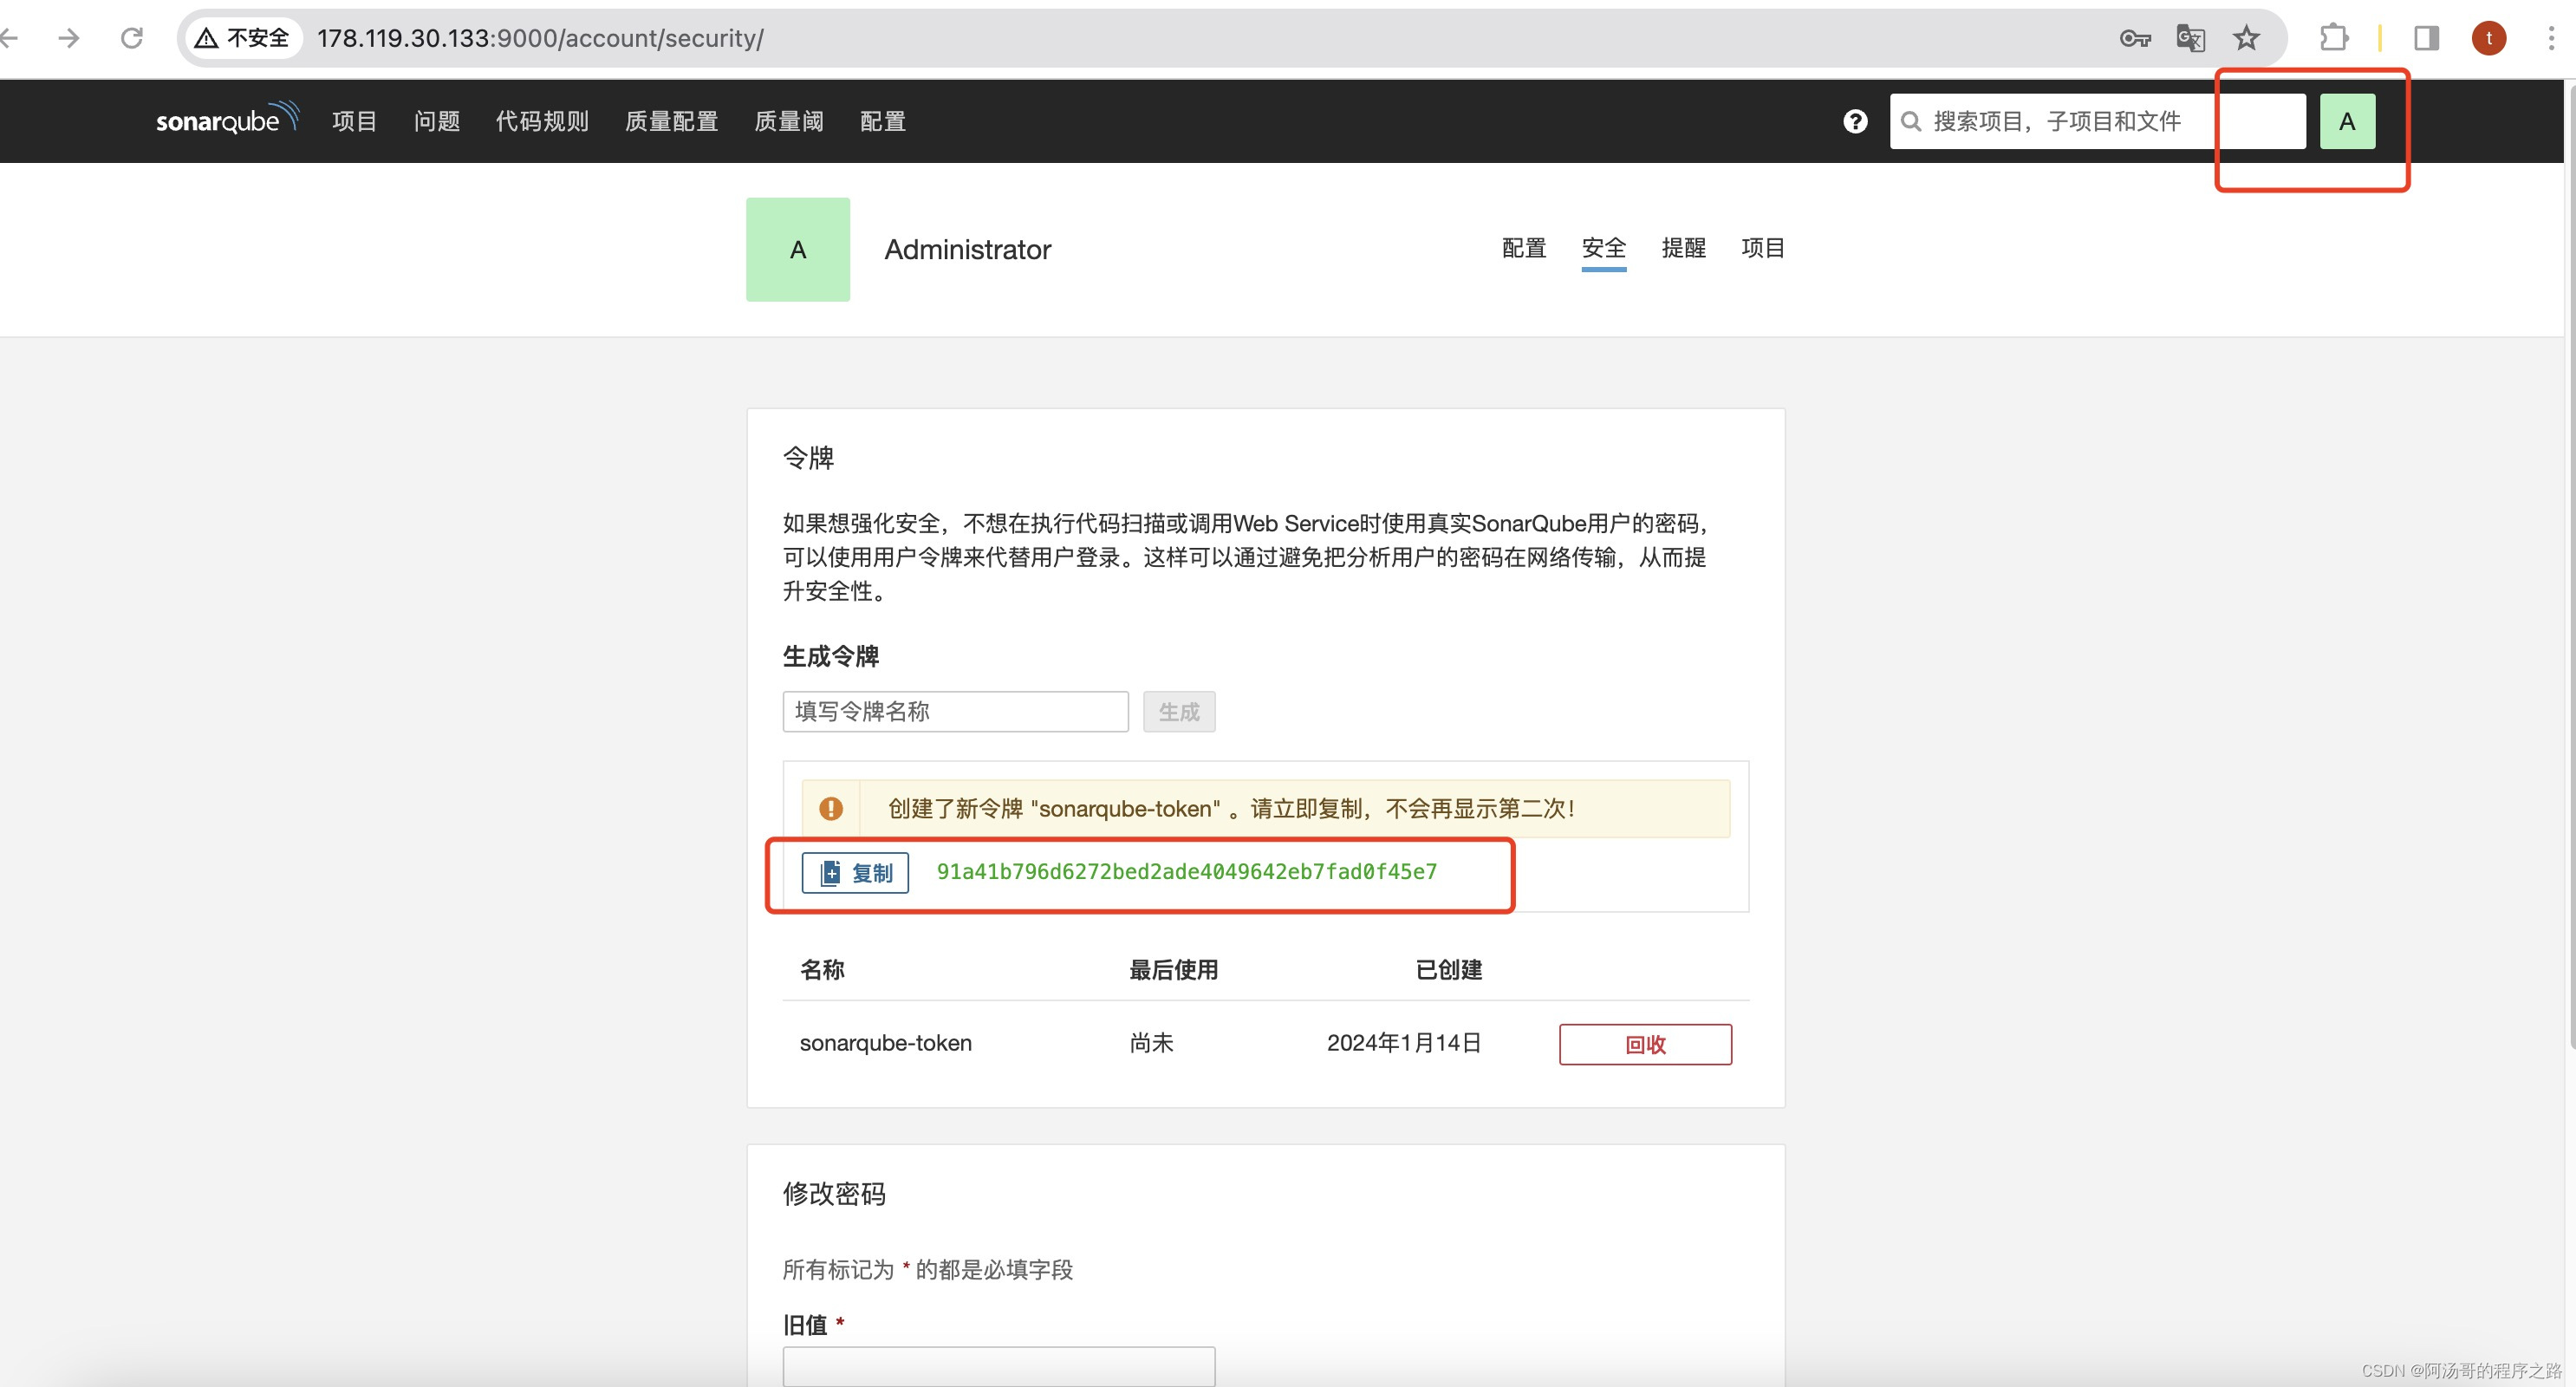Toggle the browser side panel icon
This screenshot has width=2576, height=1387.
pyautogui.click(x=2426, y=38)
